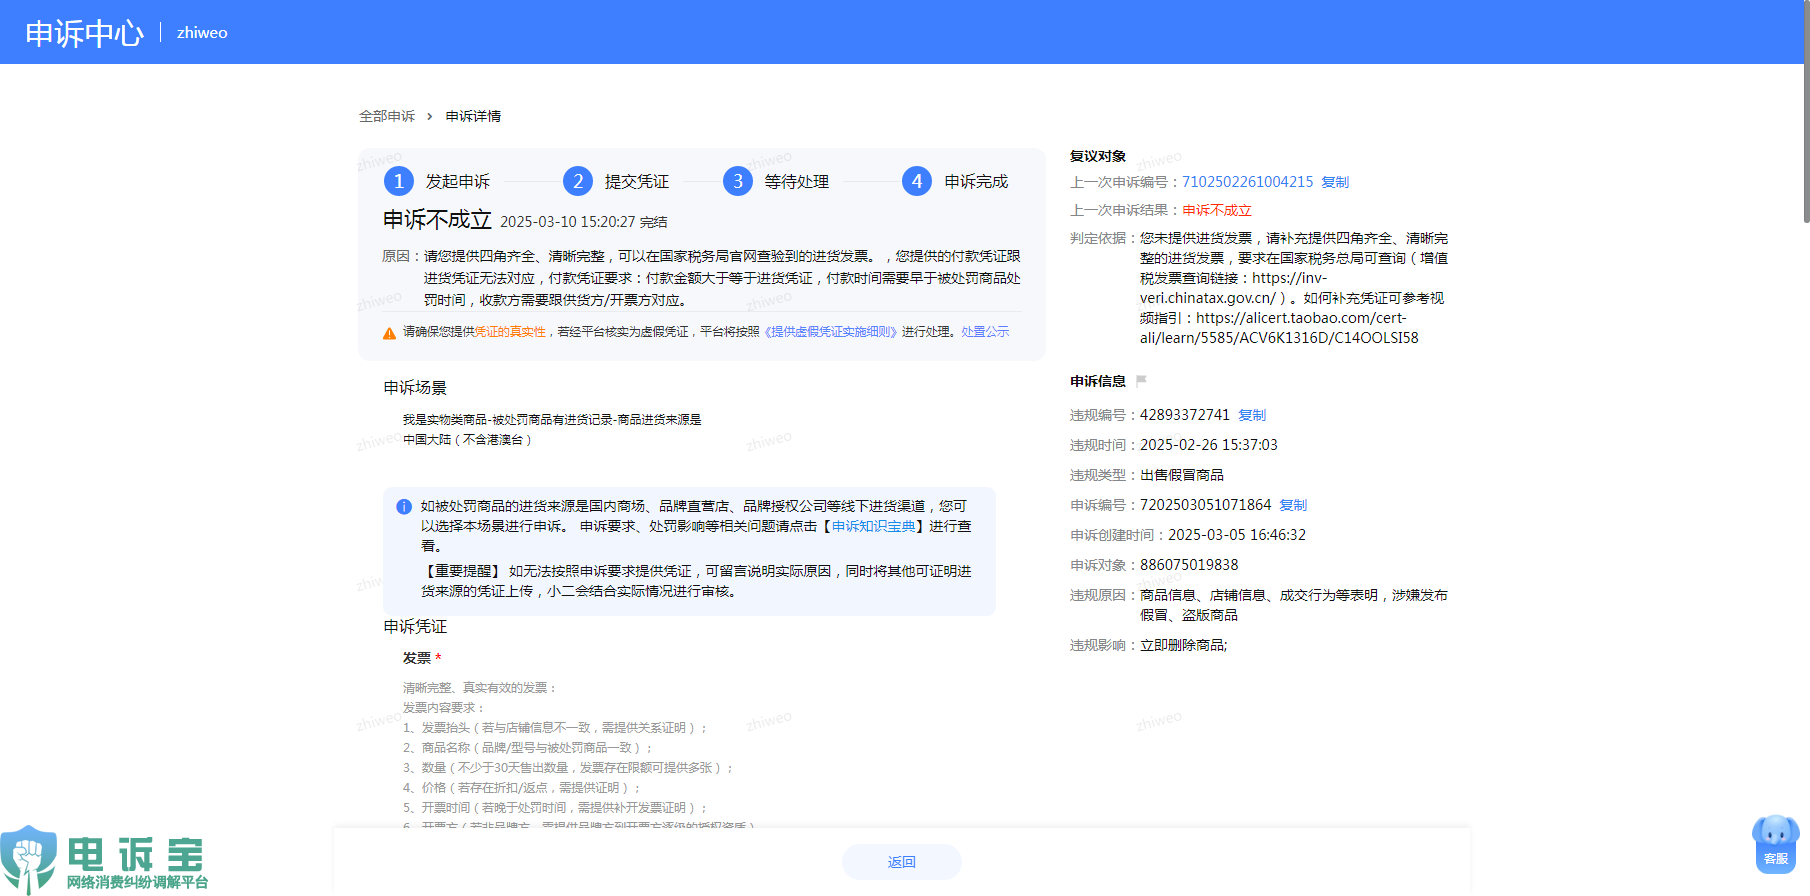The height and width of the screenshot is (896, 1810).
Task: Select step 2 circle 提交凭证
Action: 578,181
